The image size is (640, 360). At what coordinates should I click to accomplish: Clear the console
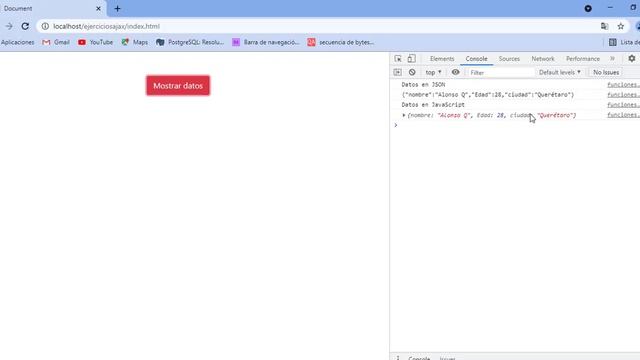coord(412,72)
